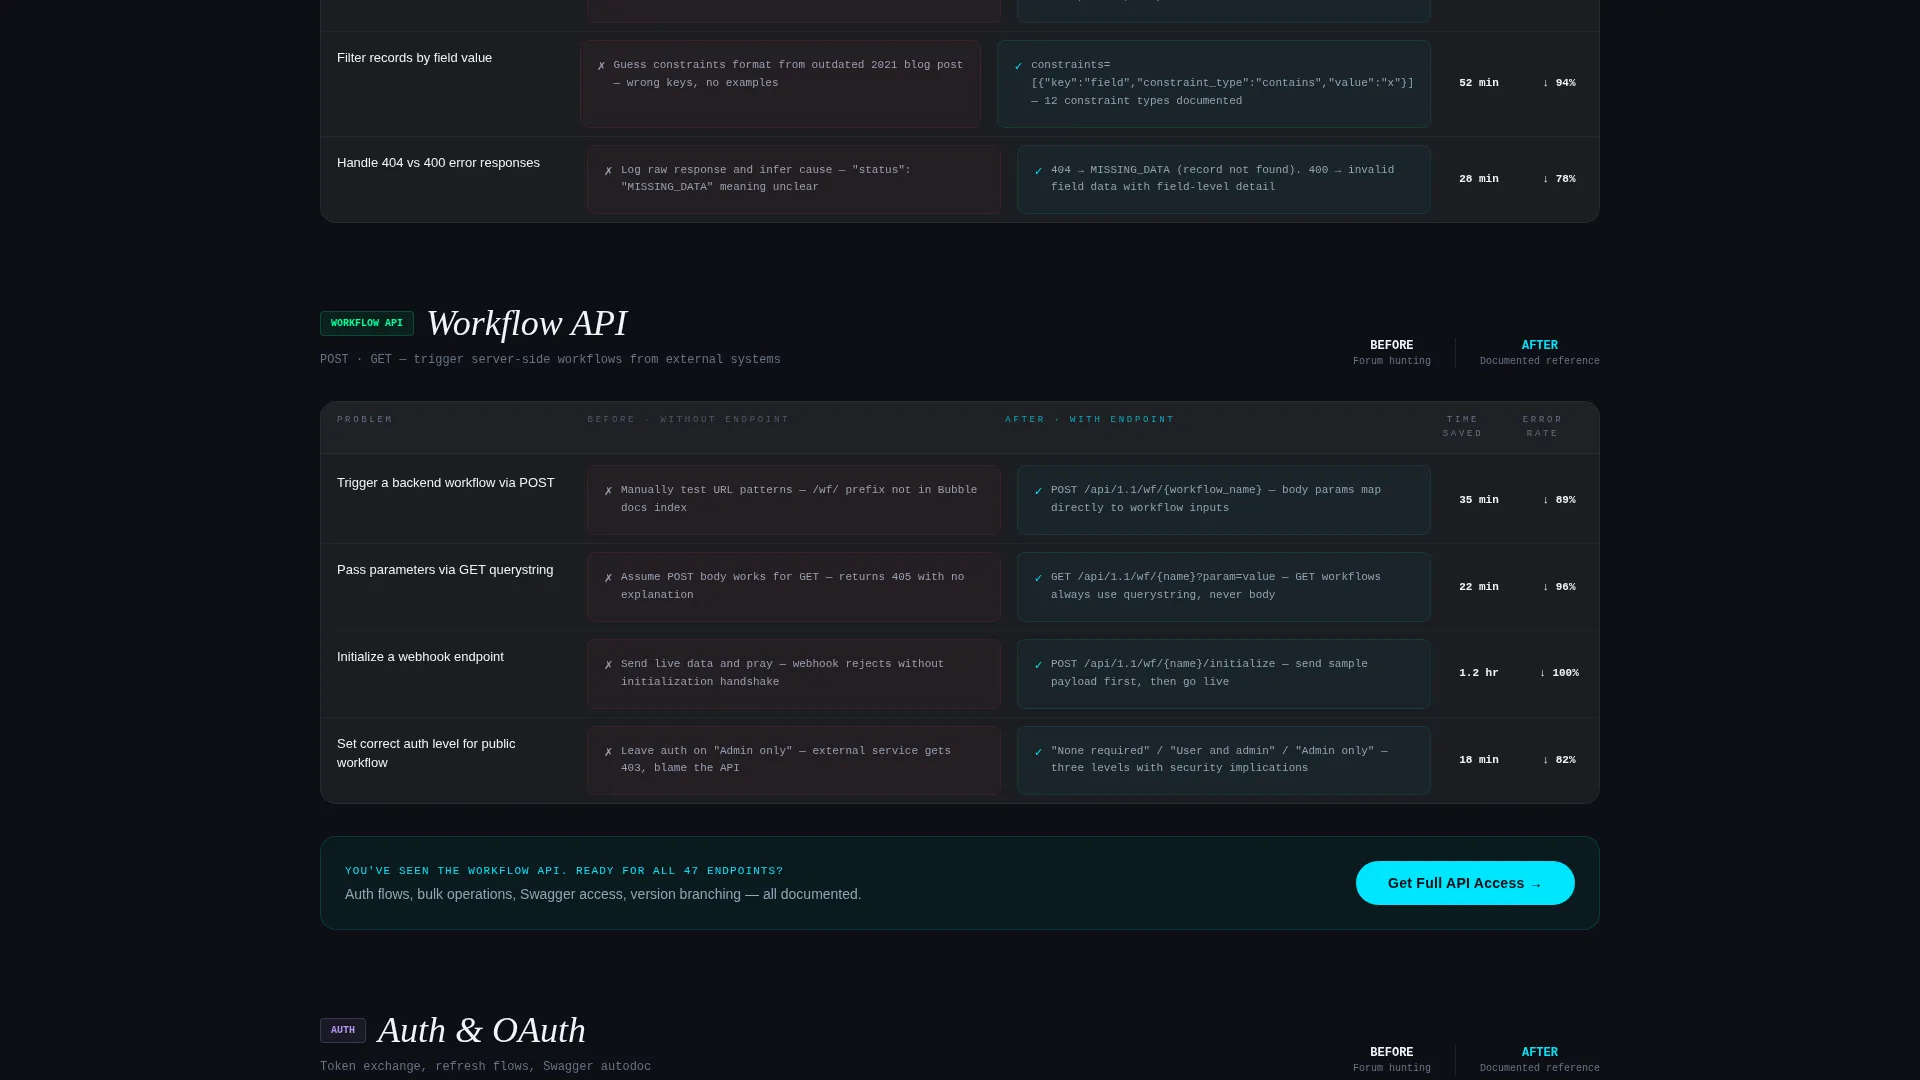The width and height of the screenshot is (1920, 1080).
Task: Click 'Initialize a webhook endpoint' text
Action: tap(420, 657)
